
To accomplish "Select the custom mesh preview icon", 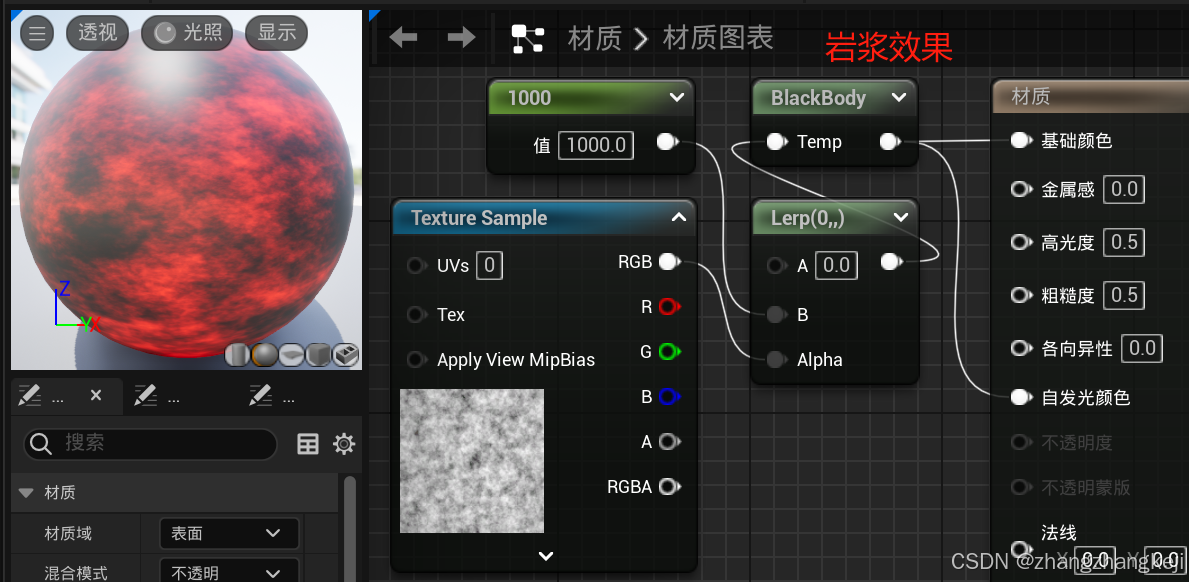I will 345,354.
